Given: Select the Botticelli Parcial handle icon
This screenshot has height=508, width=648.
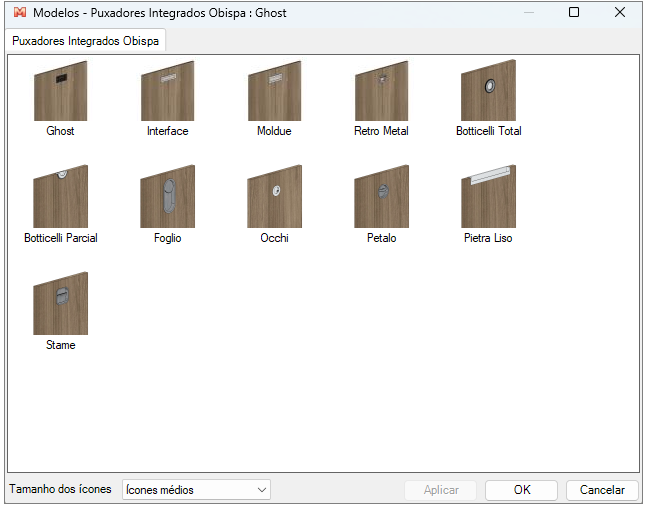Looking at the screenshot, I should (61, 196).
